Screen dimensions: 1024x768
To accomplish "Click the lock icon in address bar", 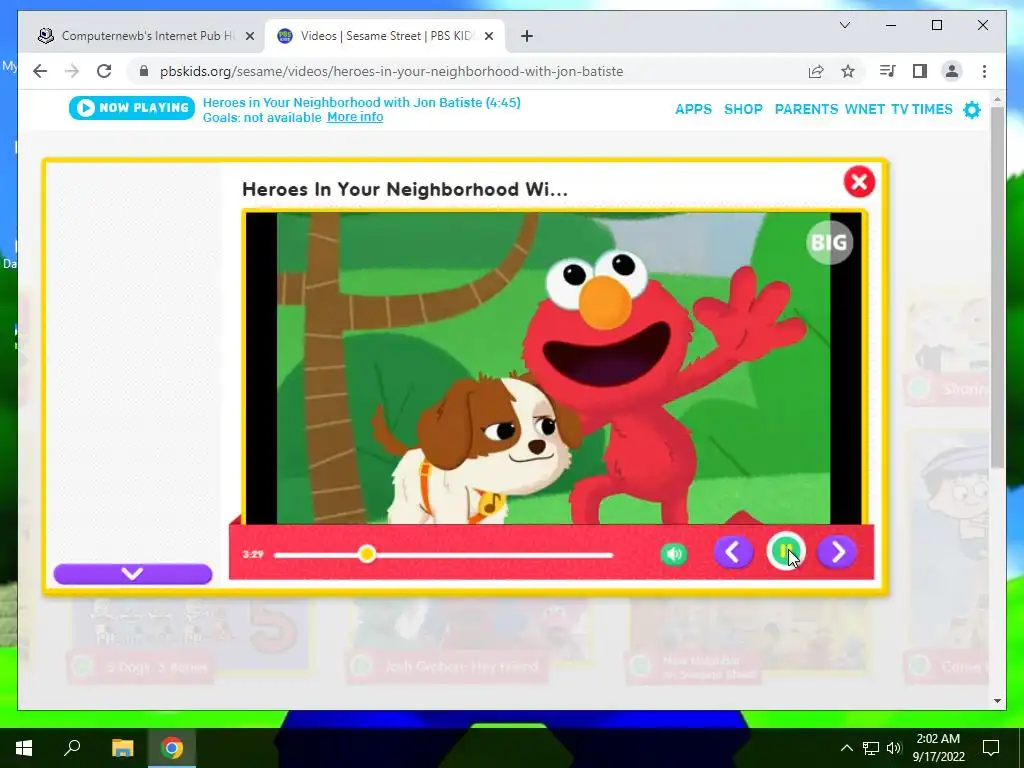I will tap(144, 71).
